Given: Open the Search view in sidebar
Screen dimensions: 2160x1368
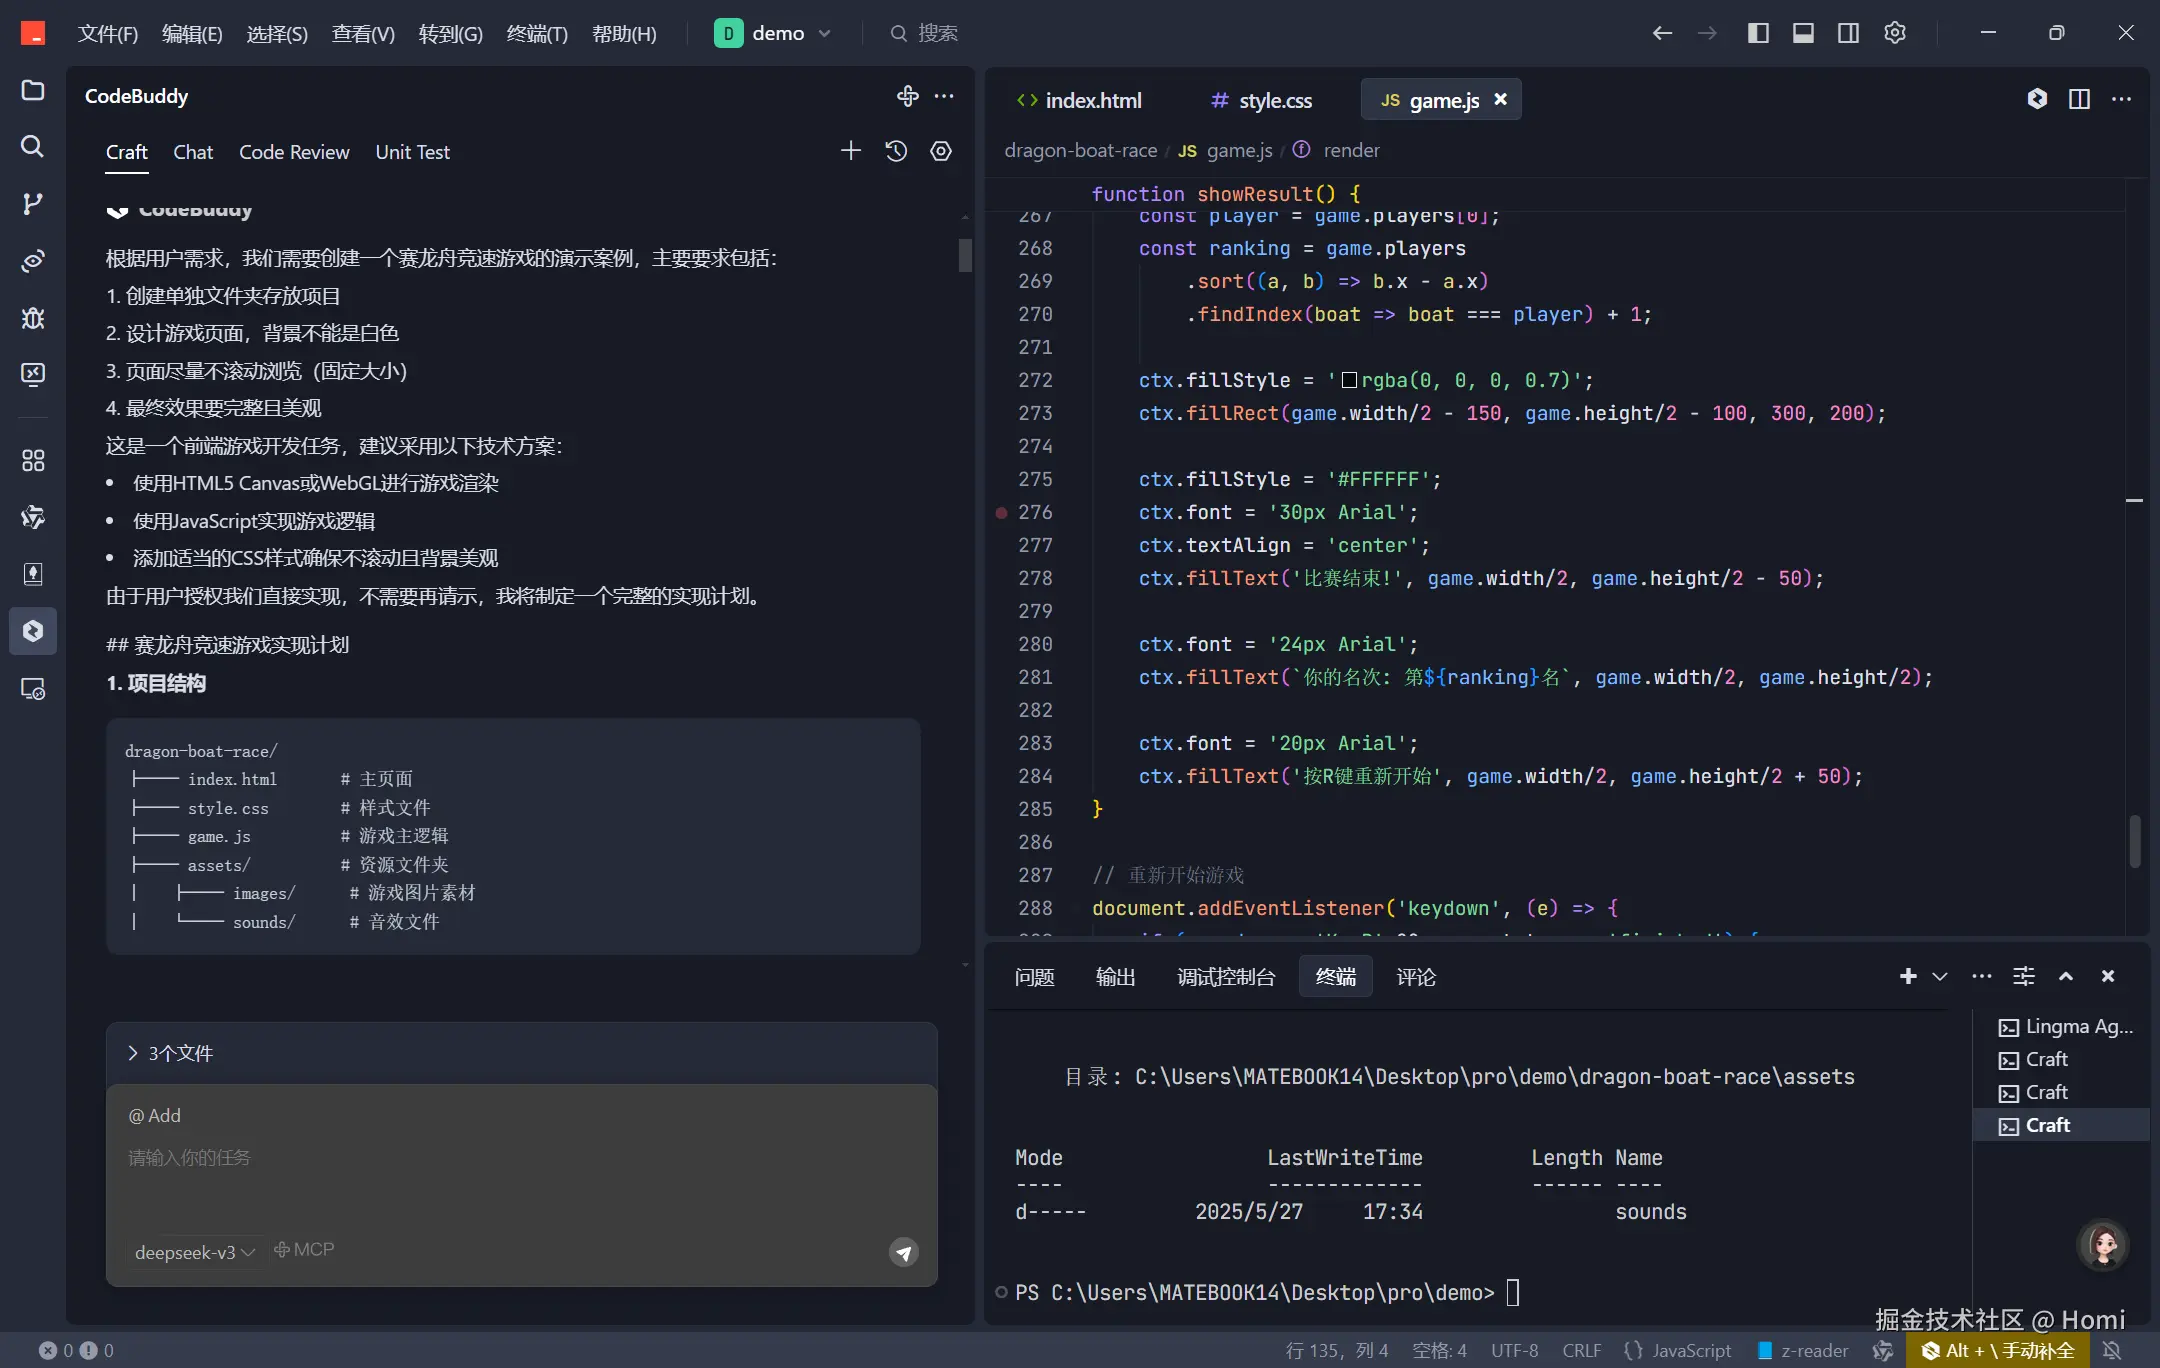Looking at the screenshot, I should (x=32, y=147).
